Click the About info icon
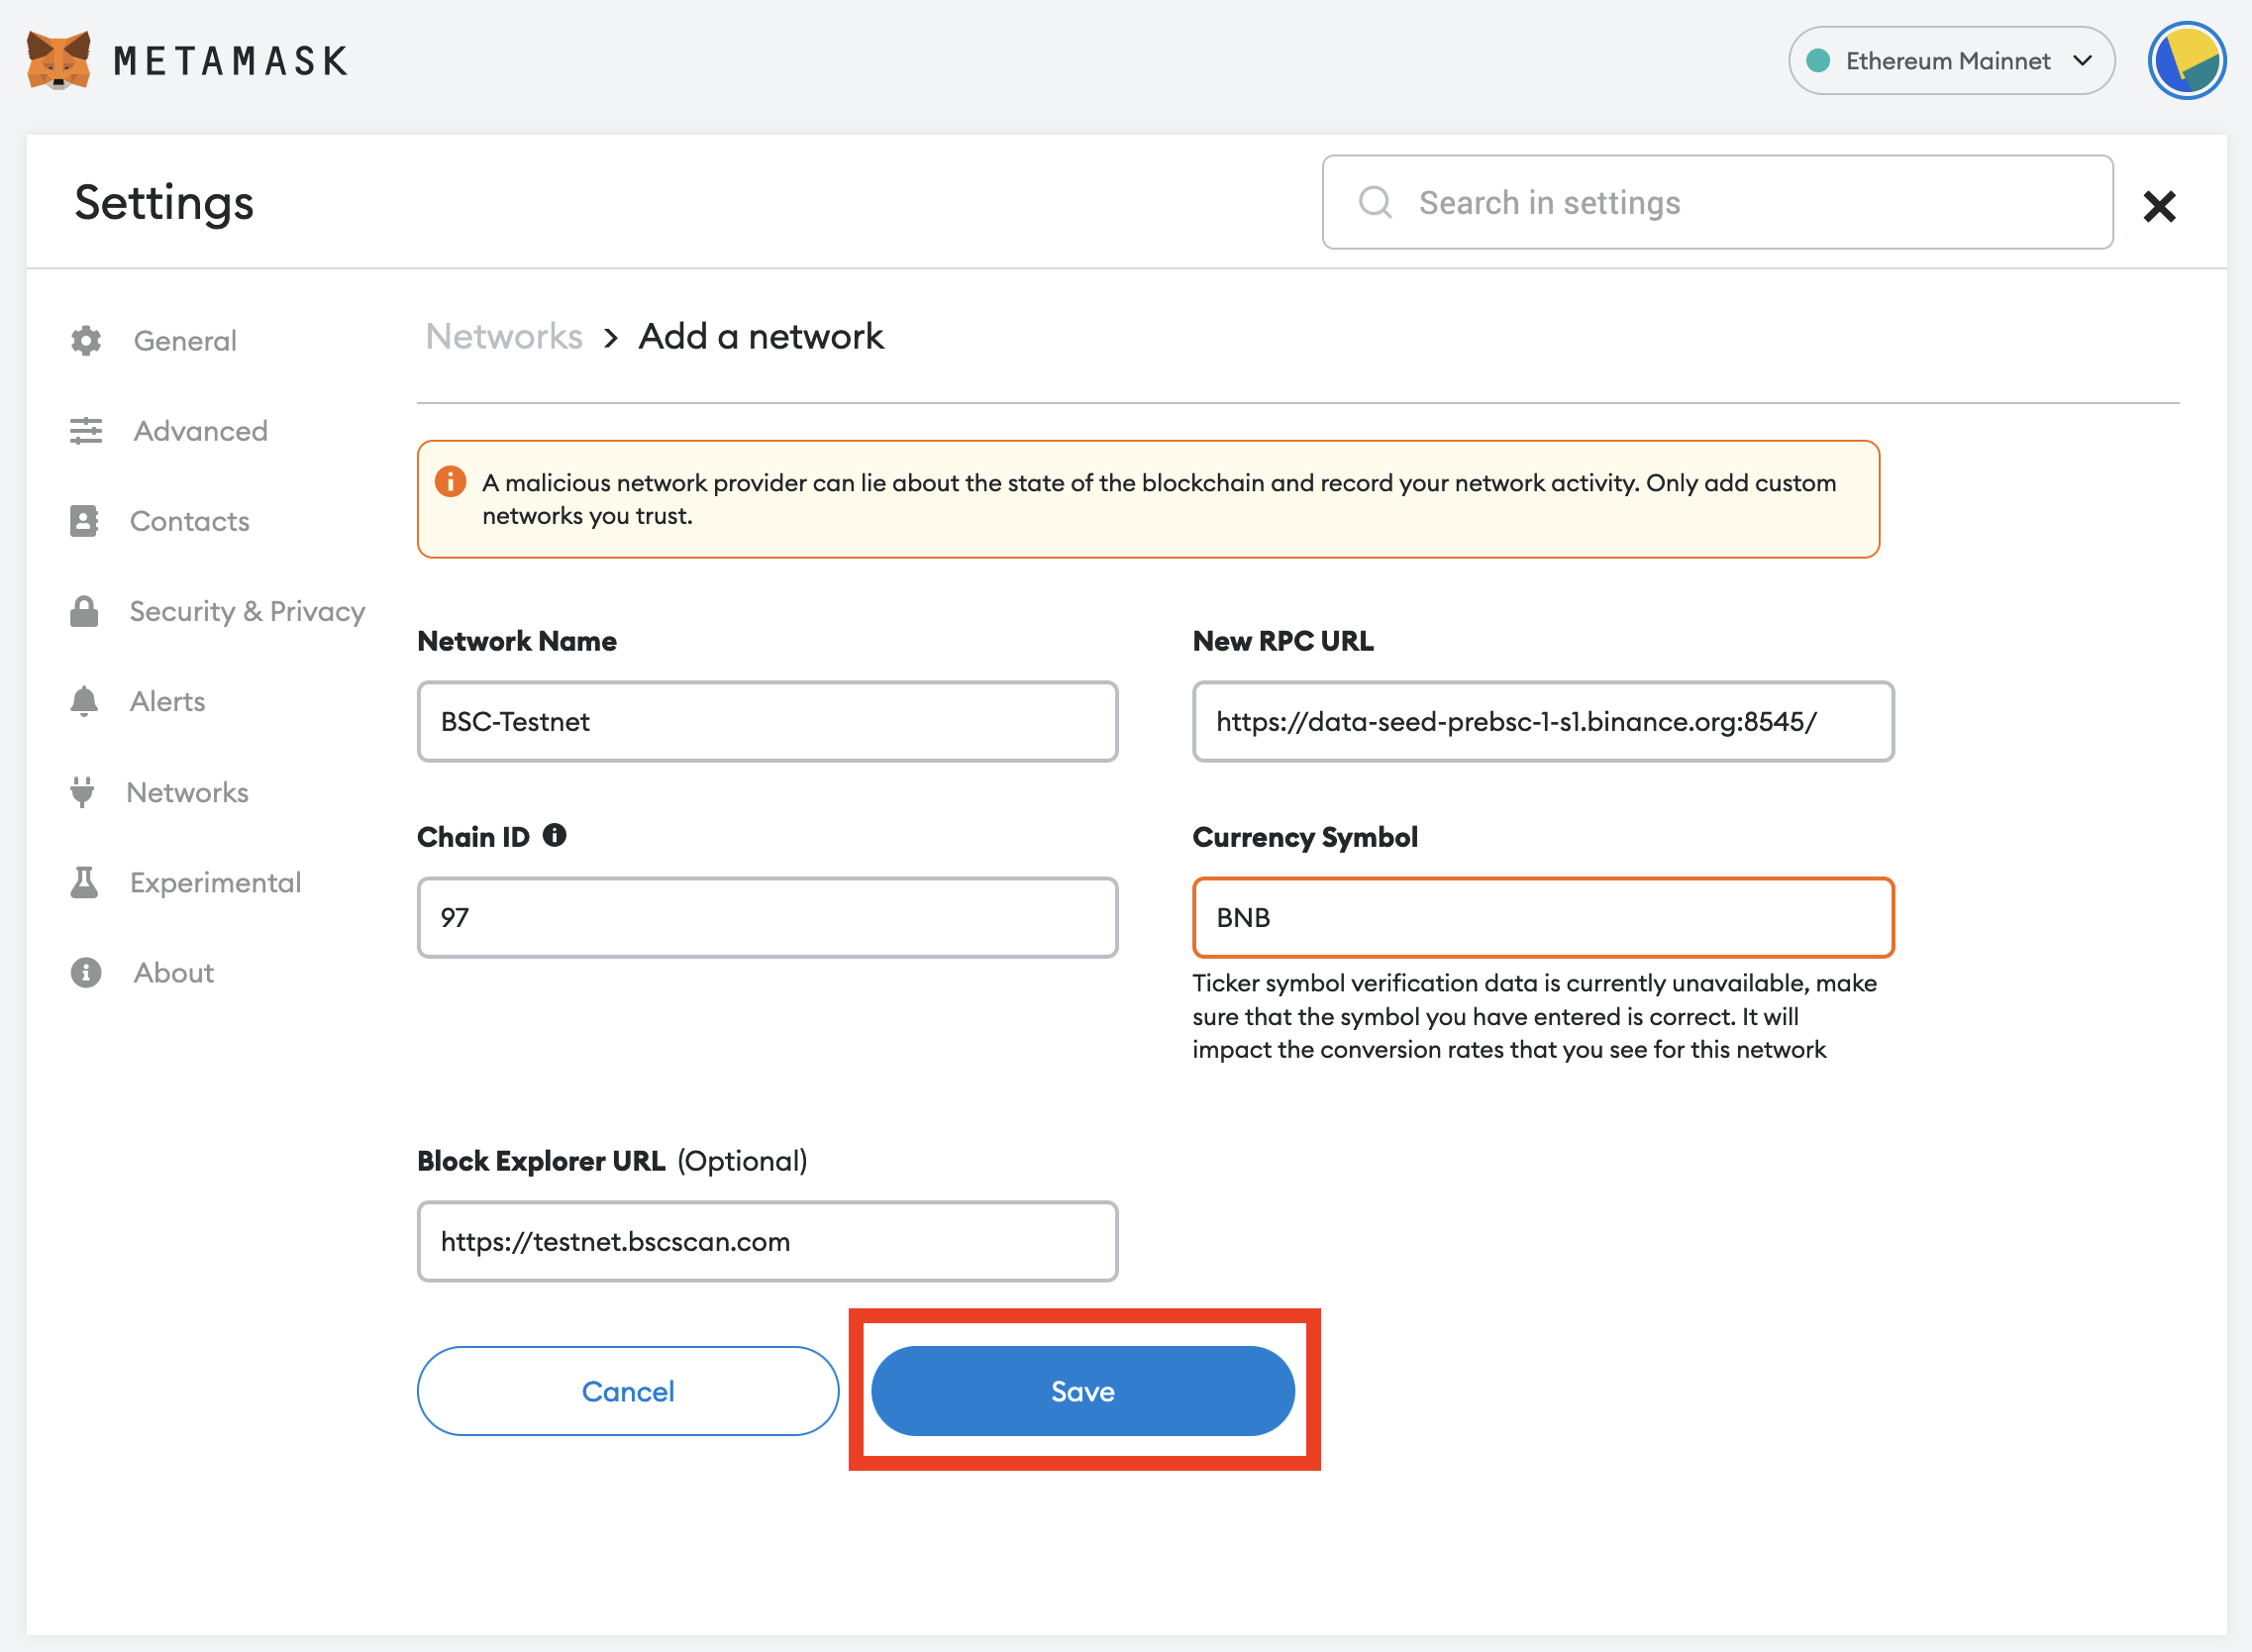This screenshot has height=1652, width=2252. pos(86,972)
